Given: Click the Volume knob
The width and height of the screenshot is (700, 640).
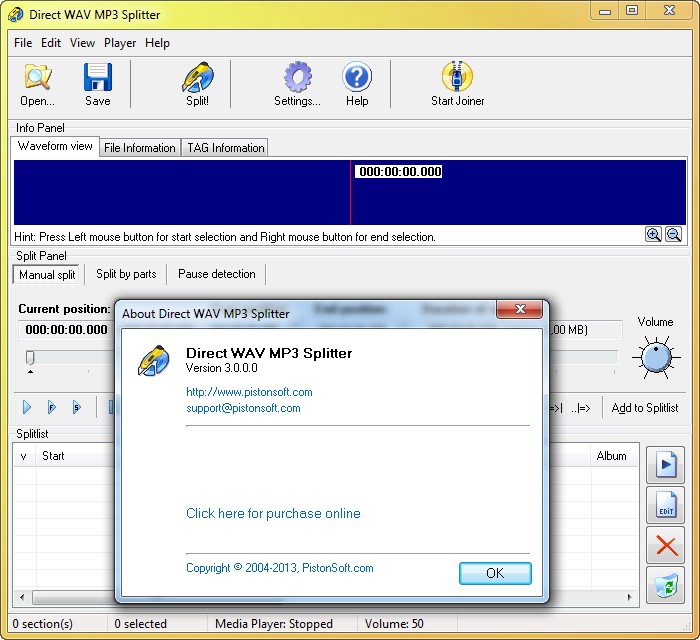Looking at the screenshot, I should tap(656, 357).
